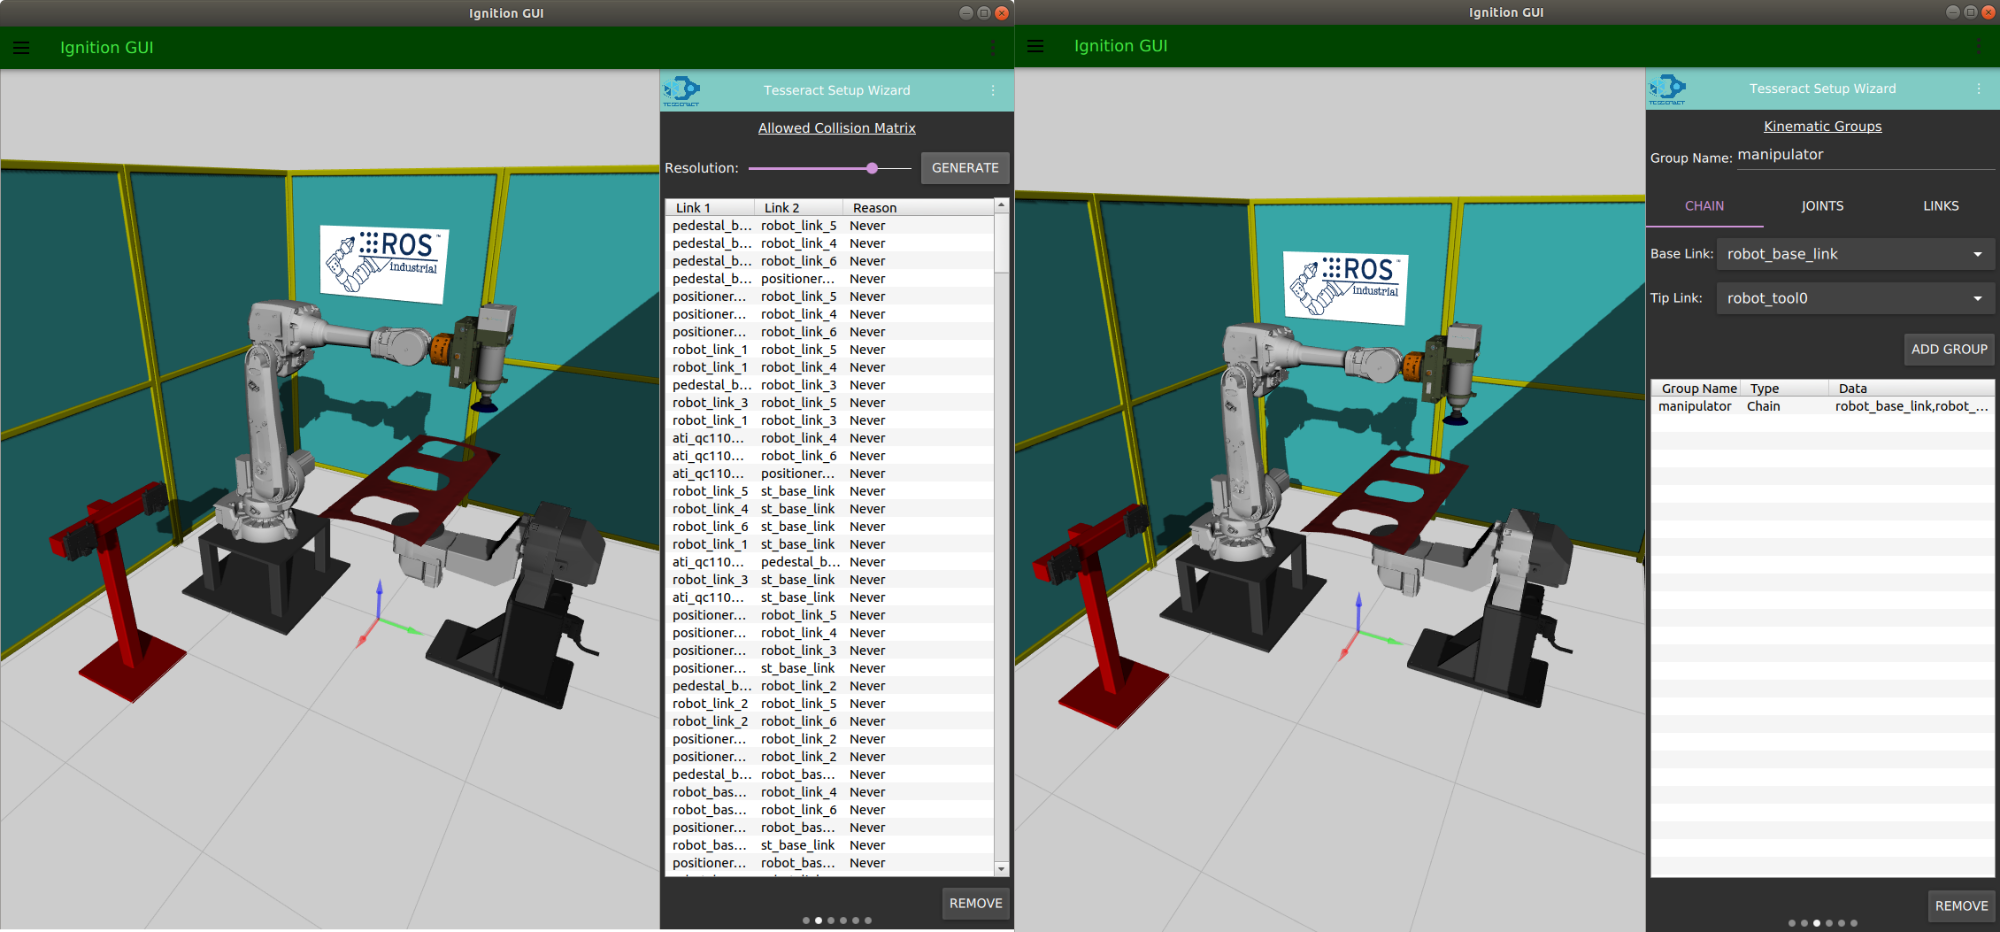
Task: Click REMOVE button under collision matrix
Action: tap(975, 903)
